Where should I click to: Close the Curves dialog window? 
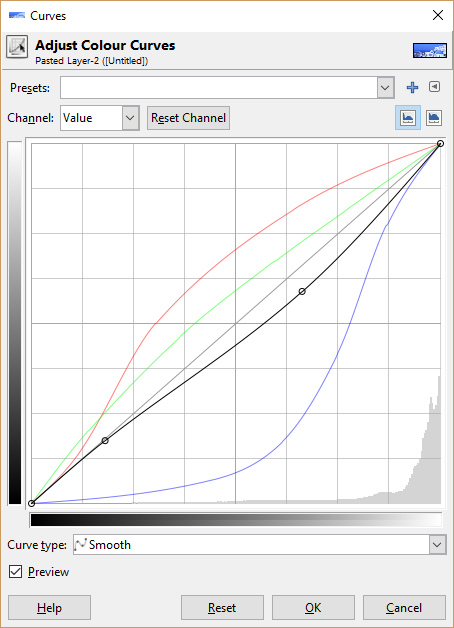438,15
